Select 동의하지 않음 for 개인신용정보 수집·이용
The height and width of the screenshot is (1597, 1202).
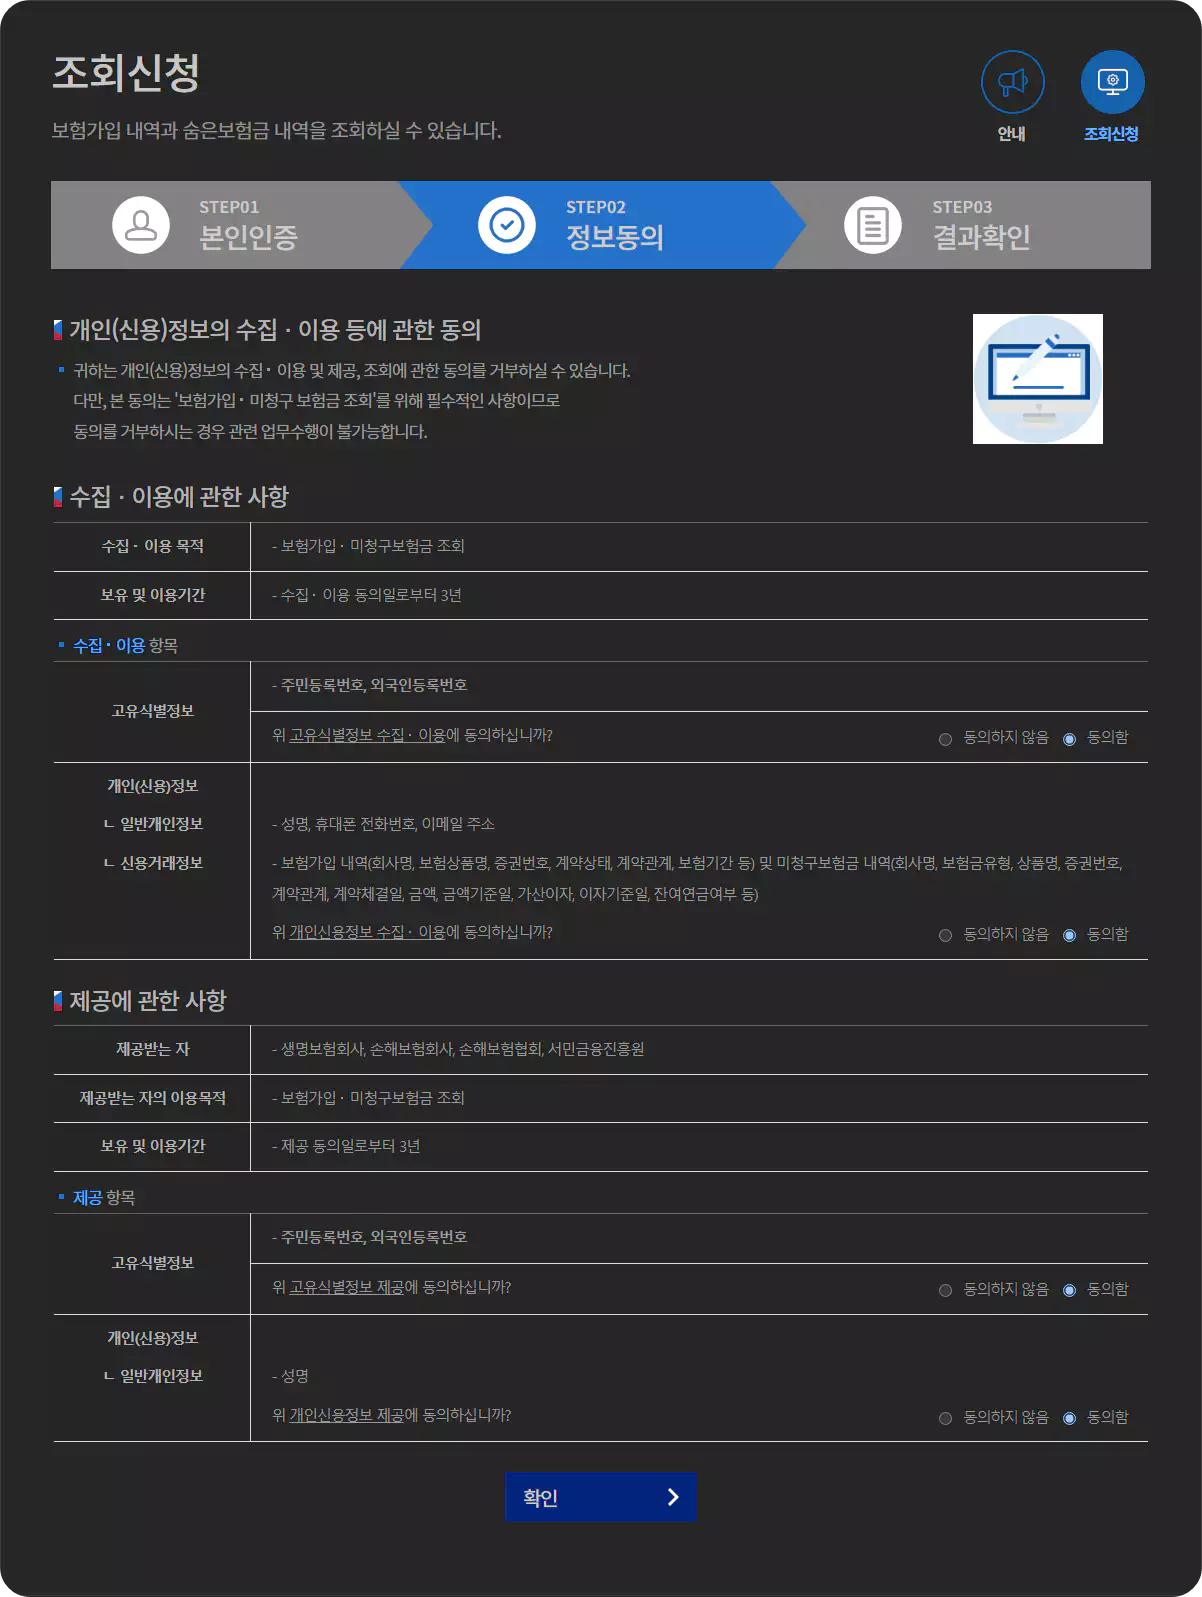(x=945, y=936)
